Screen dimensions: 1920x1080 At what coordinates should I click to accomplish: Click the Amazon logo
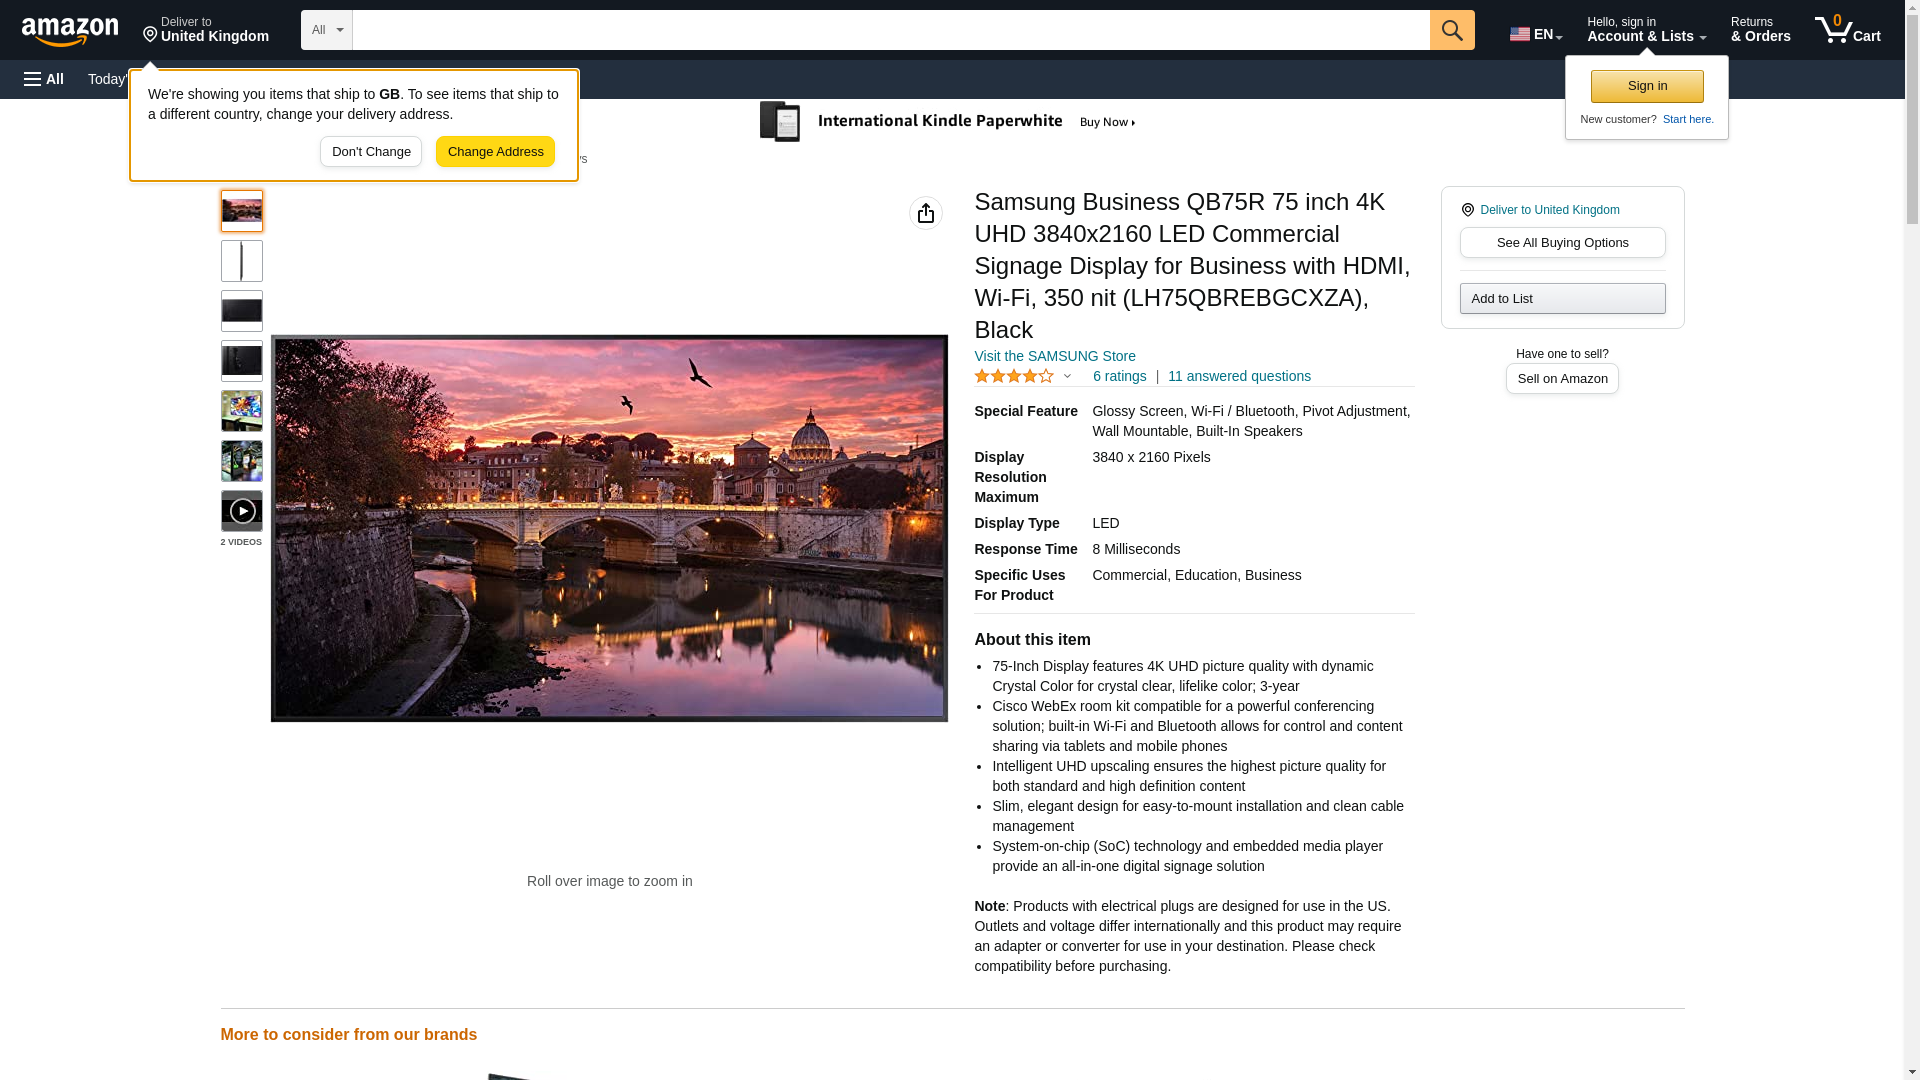click(x=70, y=31)
